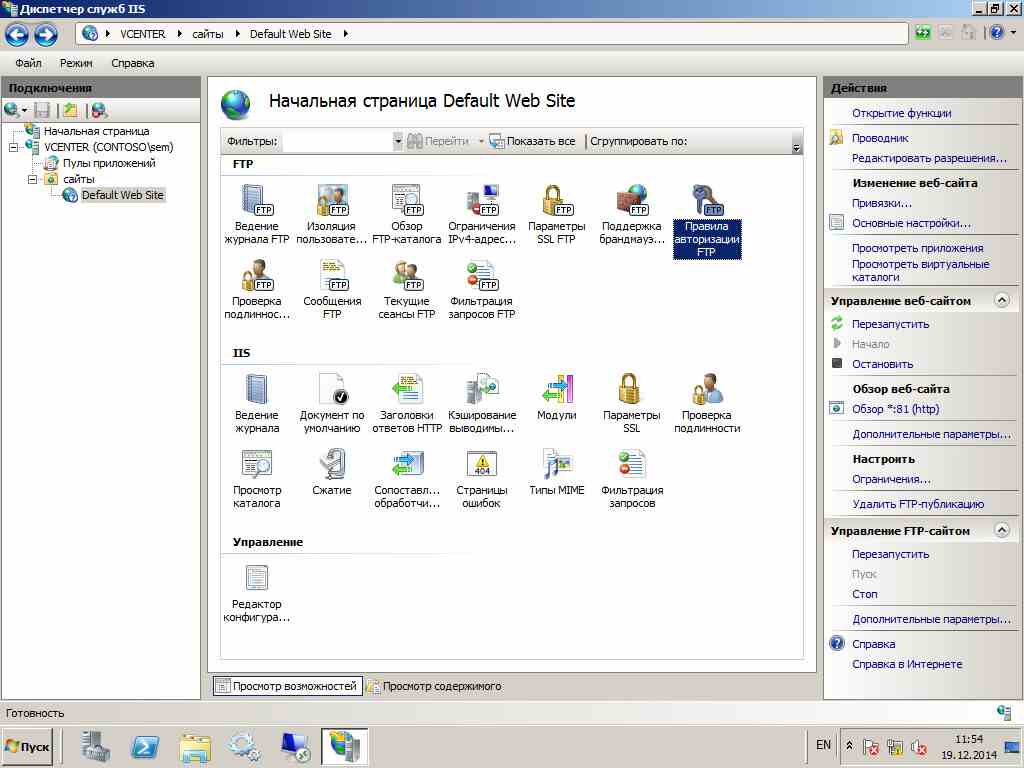This screenshot has width=1024, height=768.
Task: Open the help button dropdown arrow
Action: pos(1013,32)
